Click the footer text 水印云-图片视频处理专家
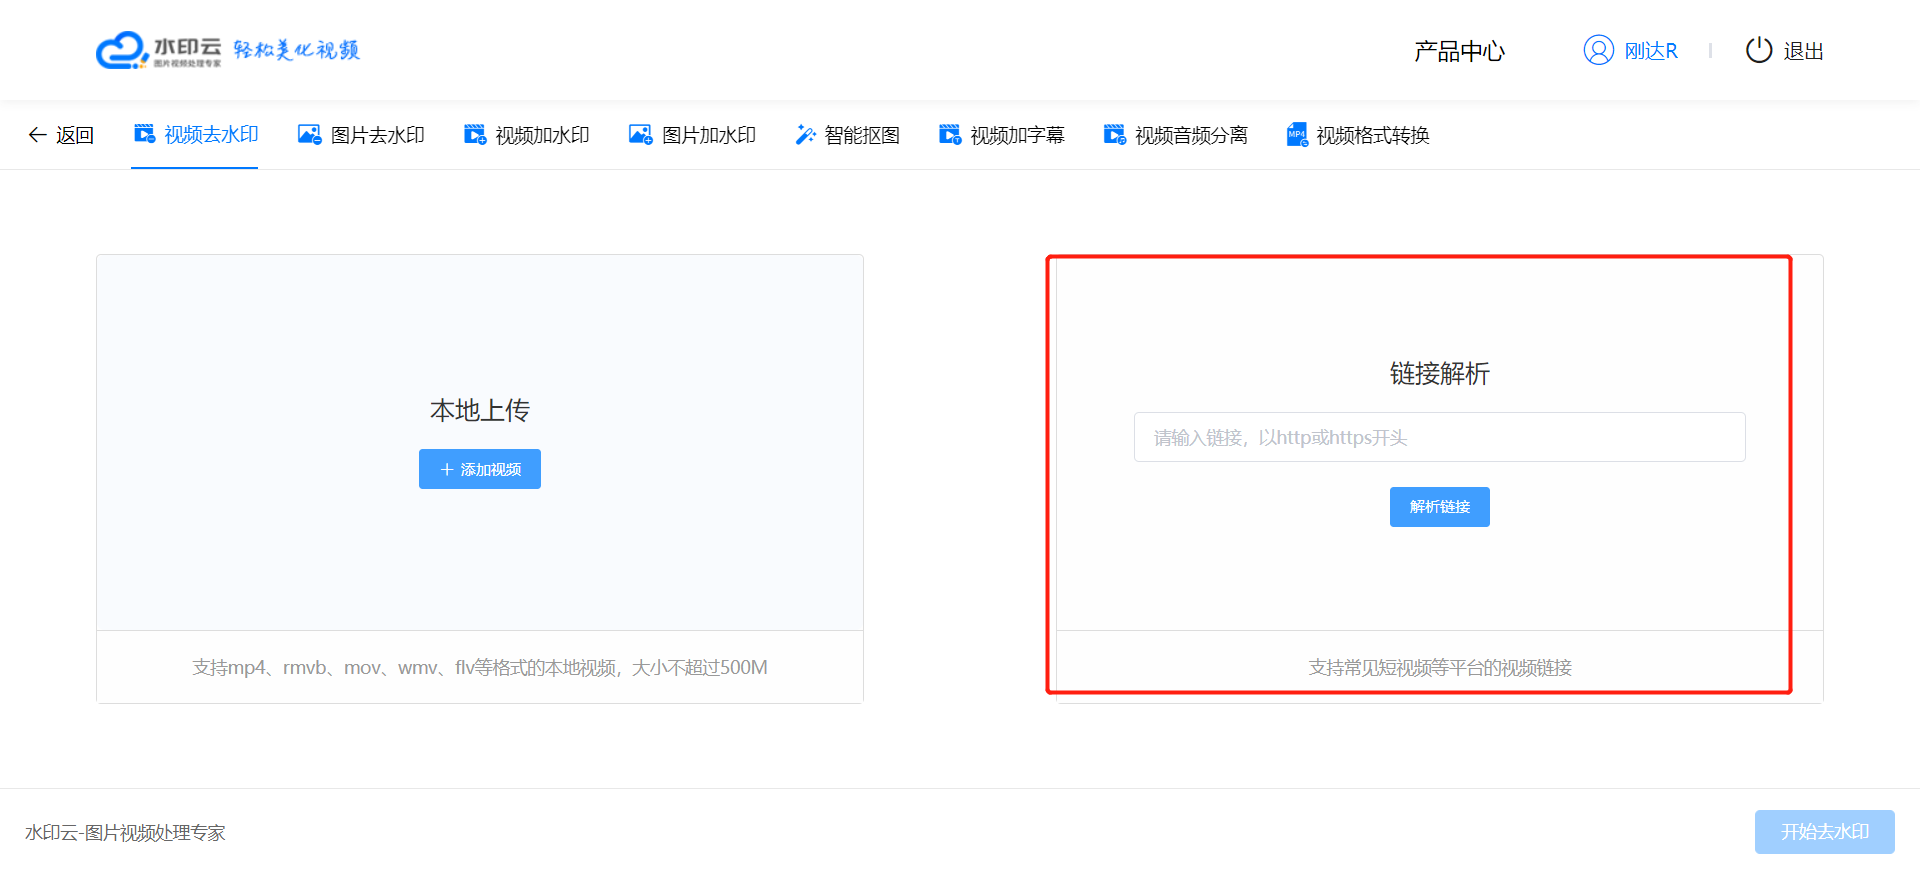Image resolution: width=1920 pixels, height=874 pixels. click(125, 833)
